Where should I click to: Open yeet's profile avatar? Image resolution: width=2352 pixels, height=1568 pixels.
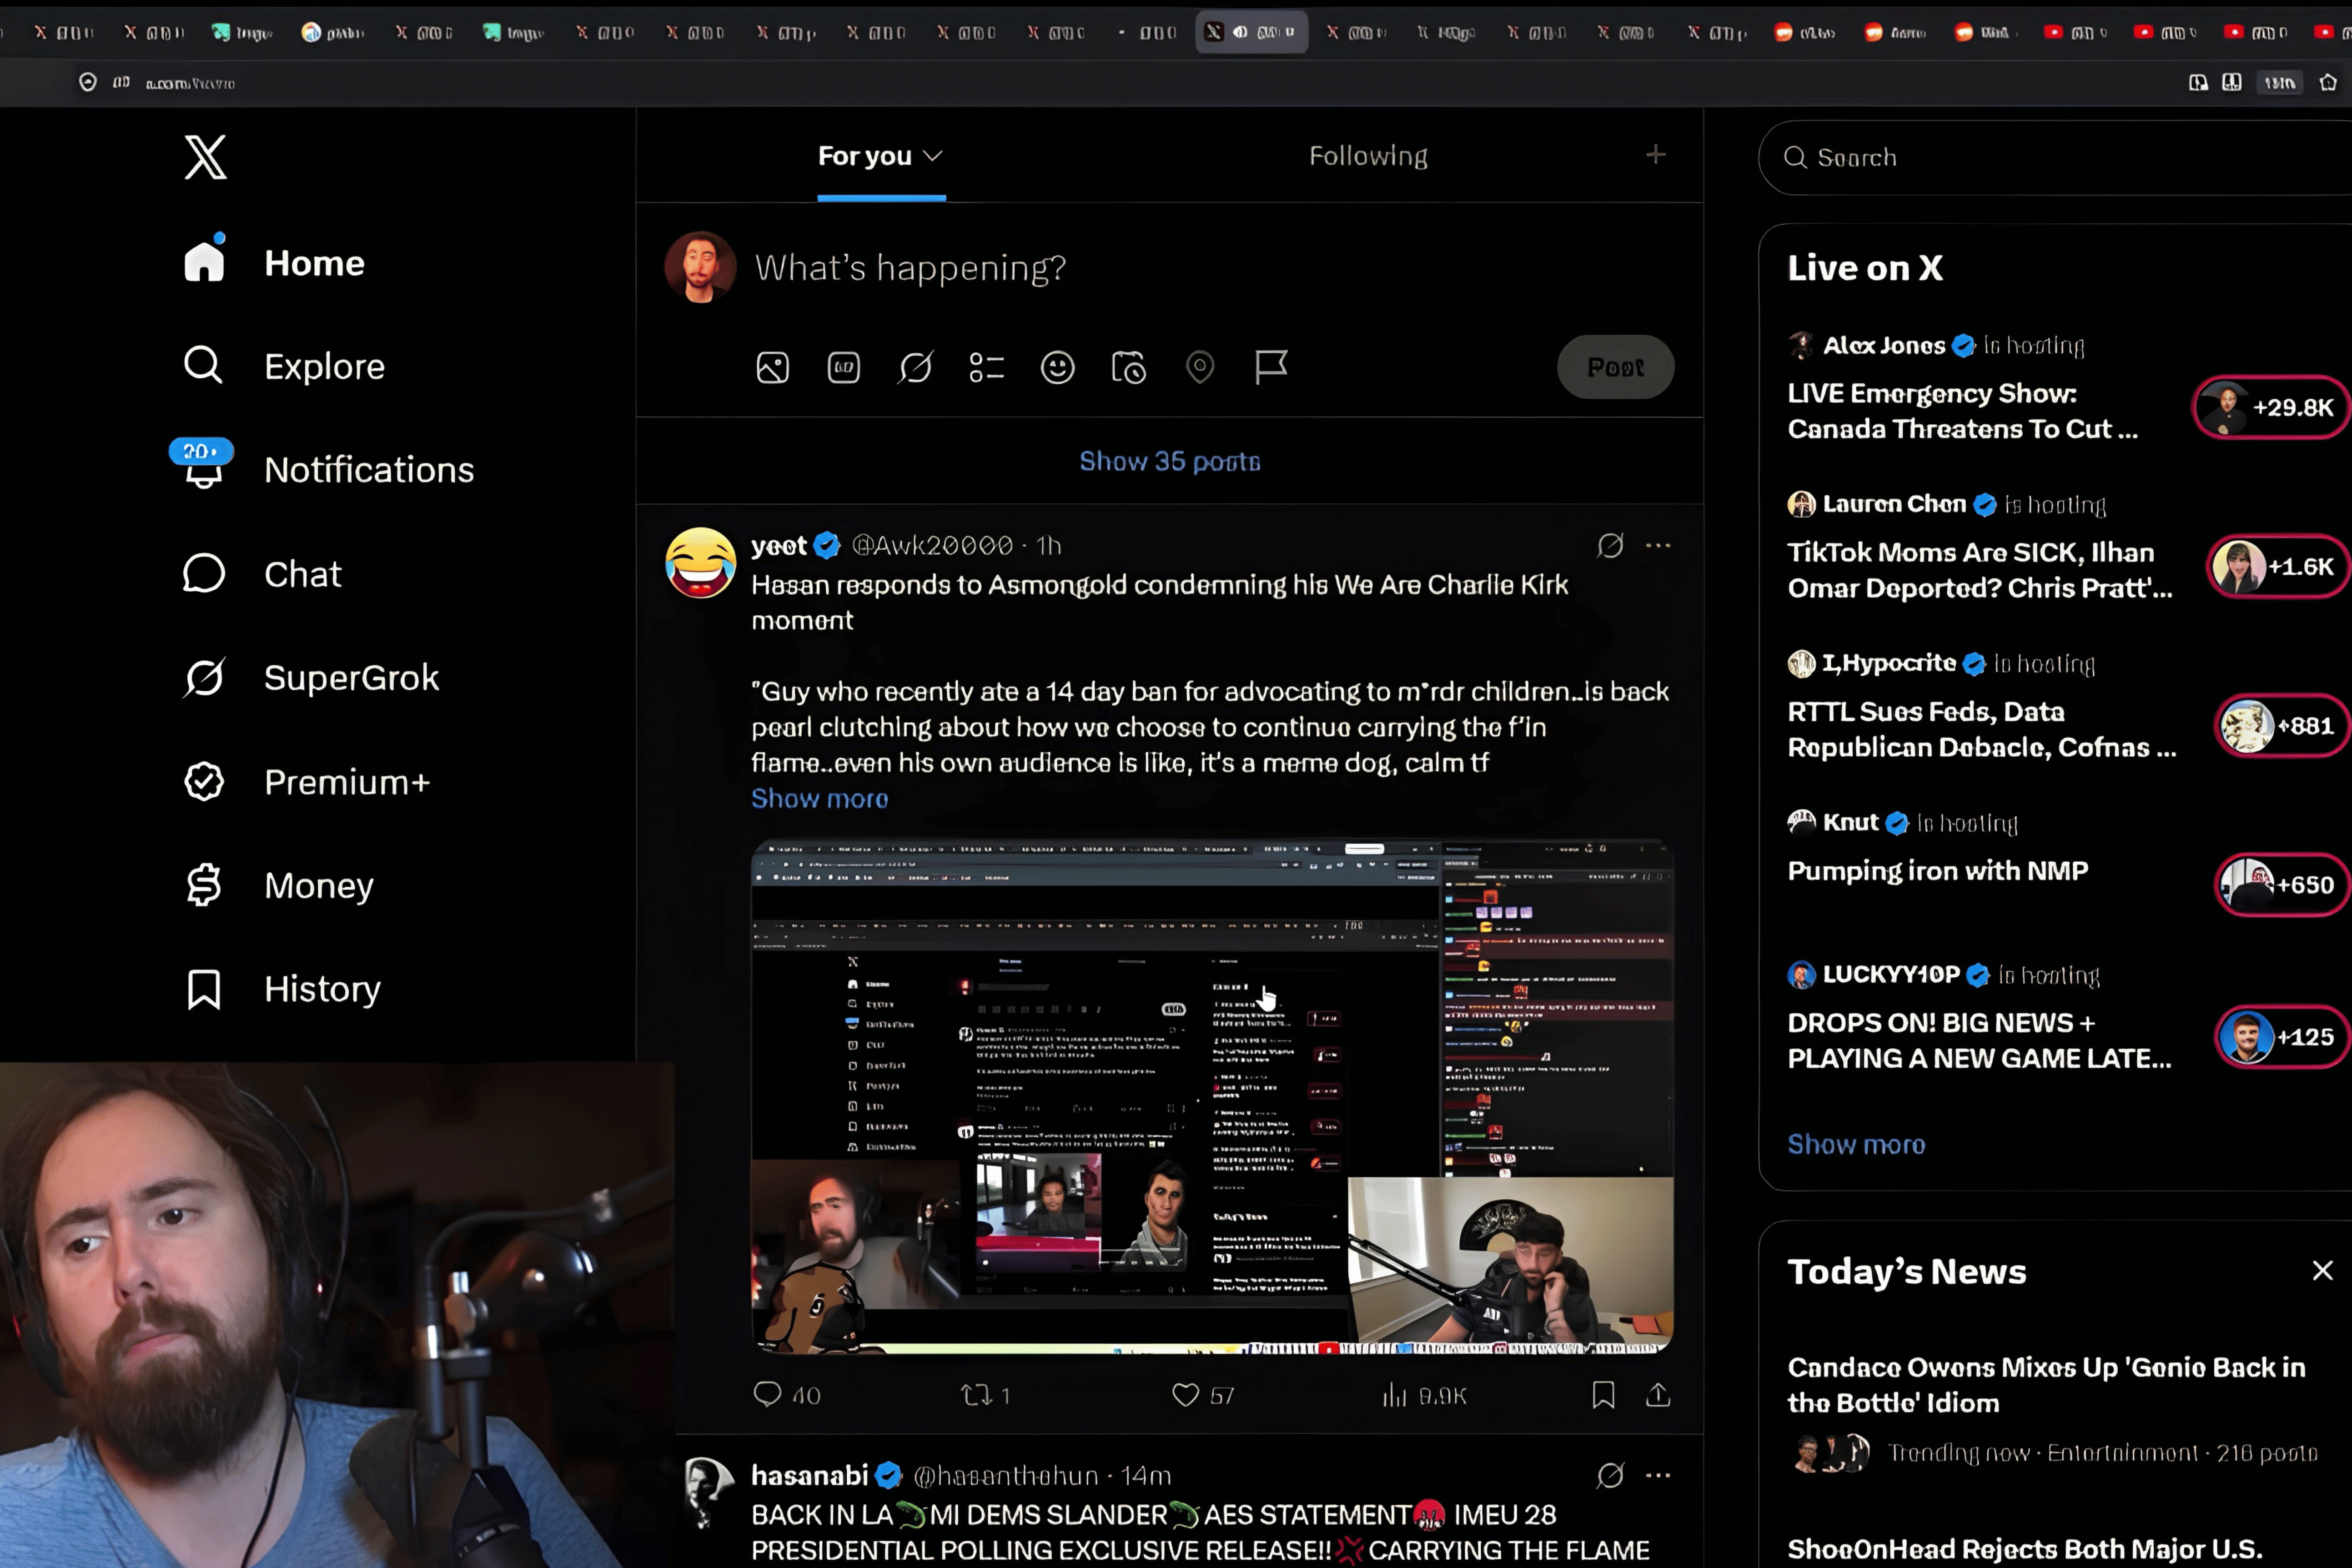pyautogui.click(x=700, y=563)
